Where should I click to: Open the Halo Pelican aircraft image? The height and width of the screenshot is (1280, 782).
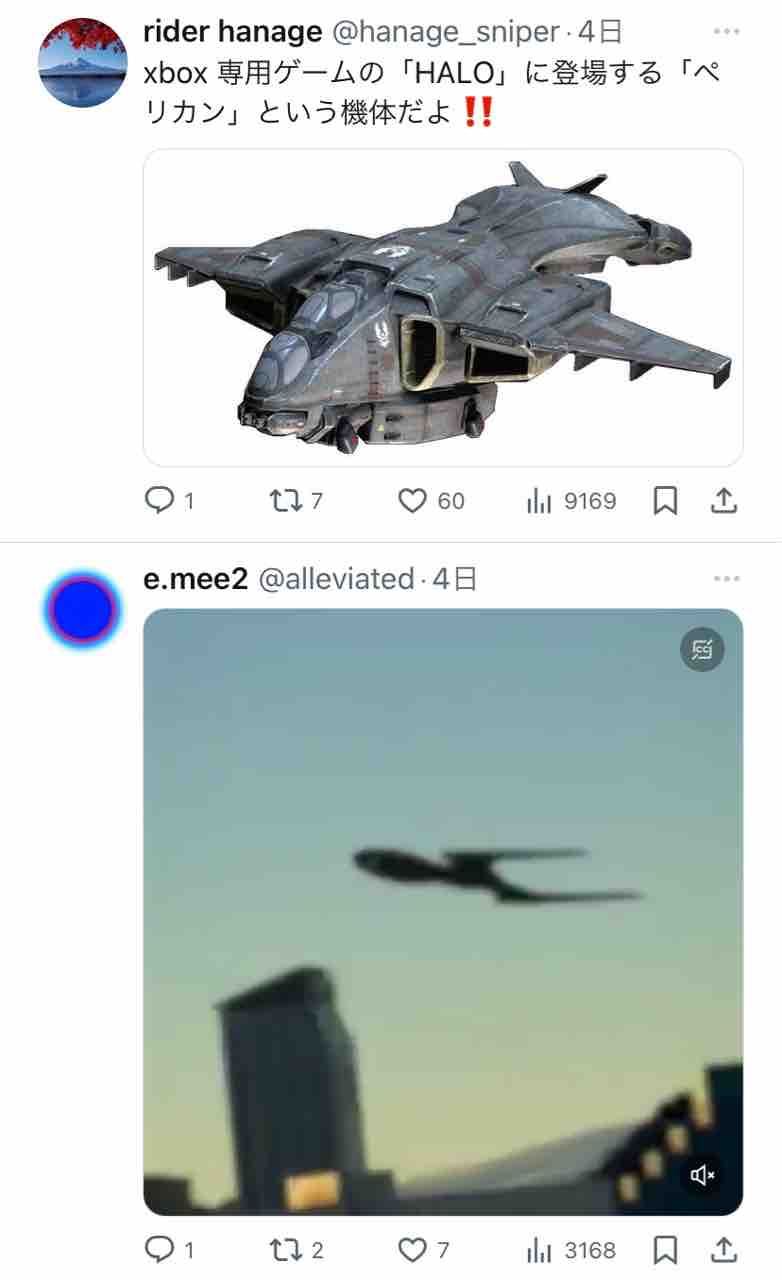pyautogui.click(x=443, y=308)
